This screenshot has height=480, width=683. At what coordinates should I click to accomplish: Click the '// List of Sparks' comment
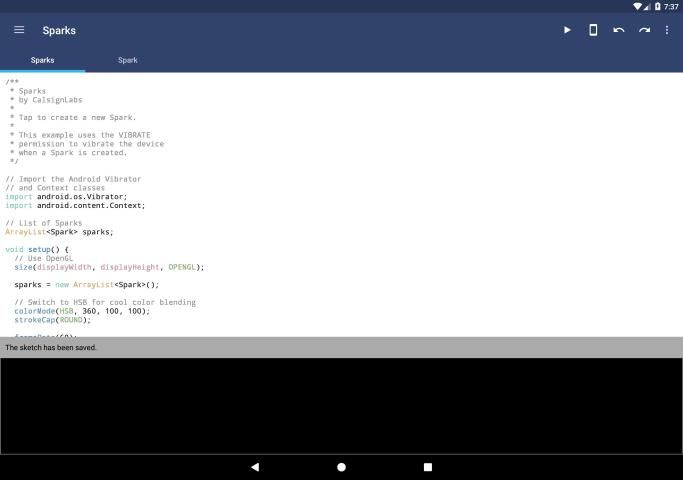pos(44,223)
